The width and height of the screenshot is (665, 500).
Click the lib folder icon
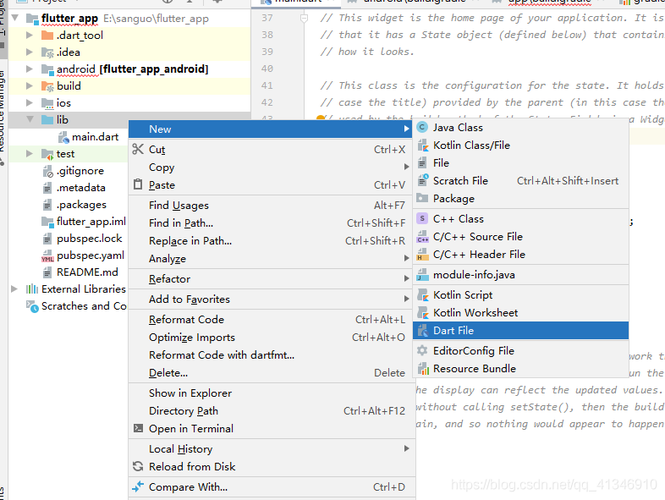[47, 120]
